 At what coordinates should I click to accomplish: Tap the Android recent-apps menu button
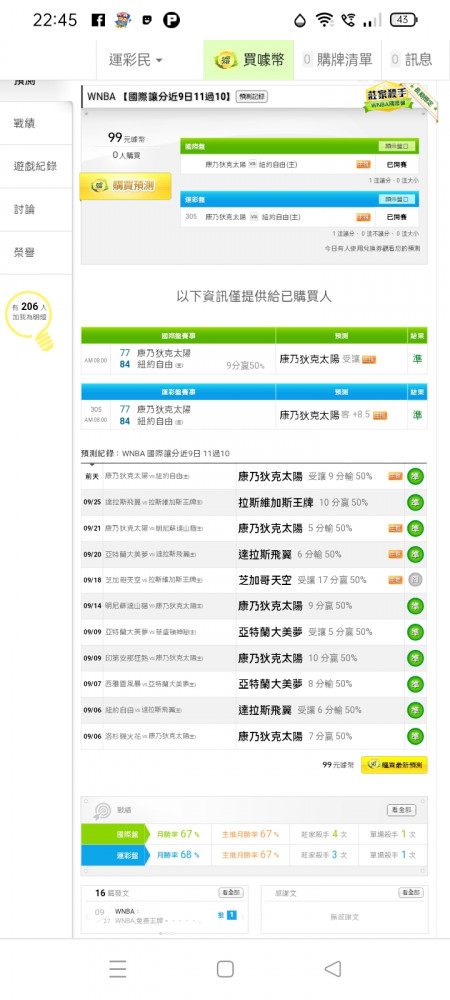(117, 969)
